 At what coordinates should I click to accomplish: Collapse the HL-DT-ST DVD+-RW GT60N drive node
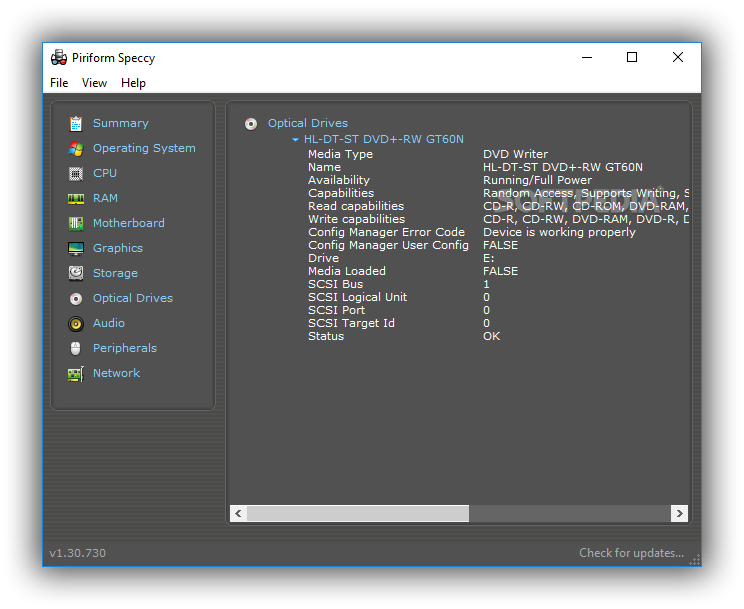pyautogui.click(x=295, y=140)
